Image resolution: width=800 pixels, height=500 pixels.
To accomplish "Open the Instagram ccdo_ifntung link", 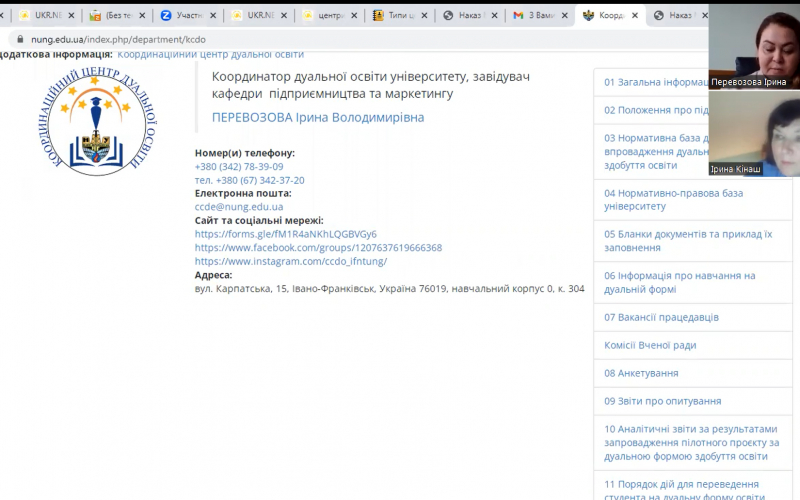I will point(291,261).
